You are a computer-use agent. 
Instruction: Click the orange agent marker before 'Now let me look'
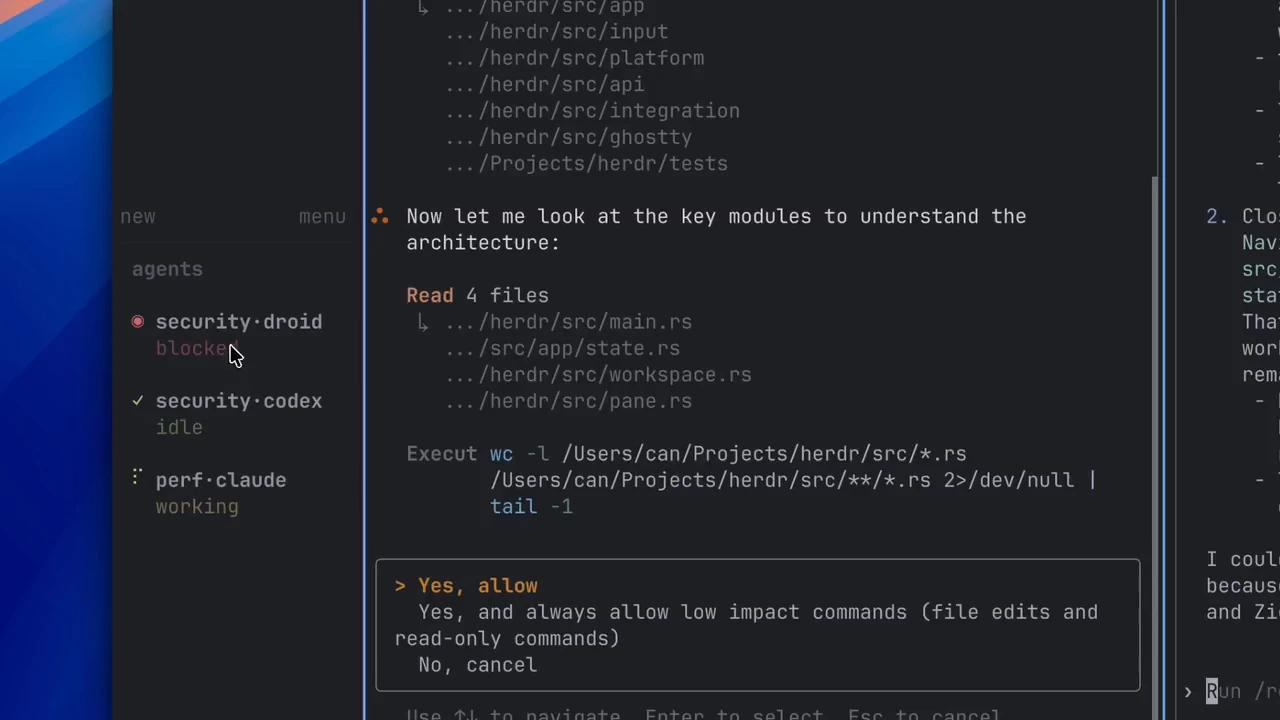[380, 216]
